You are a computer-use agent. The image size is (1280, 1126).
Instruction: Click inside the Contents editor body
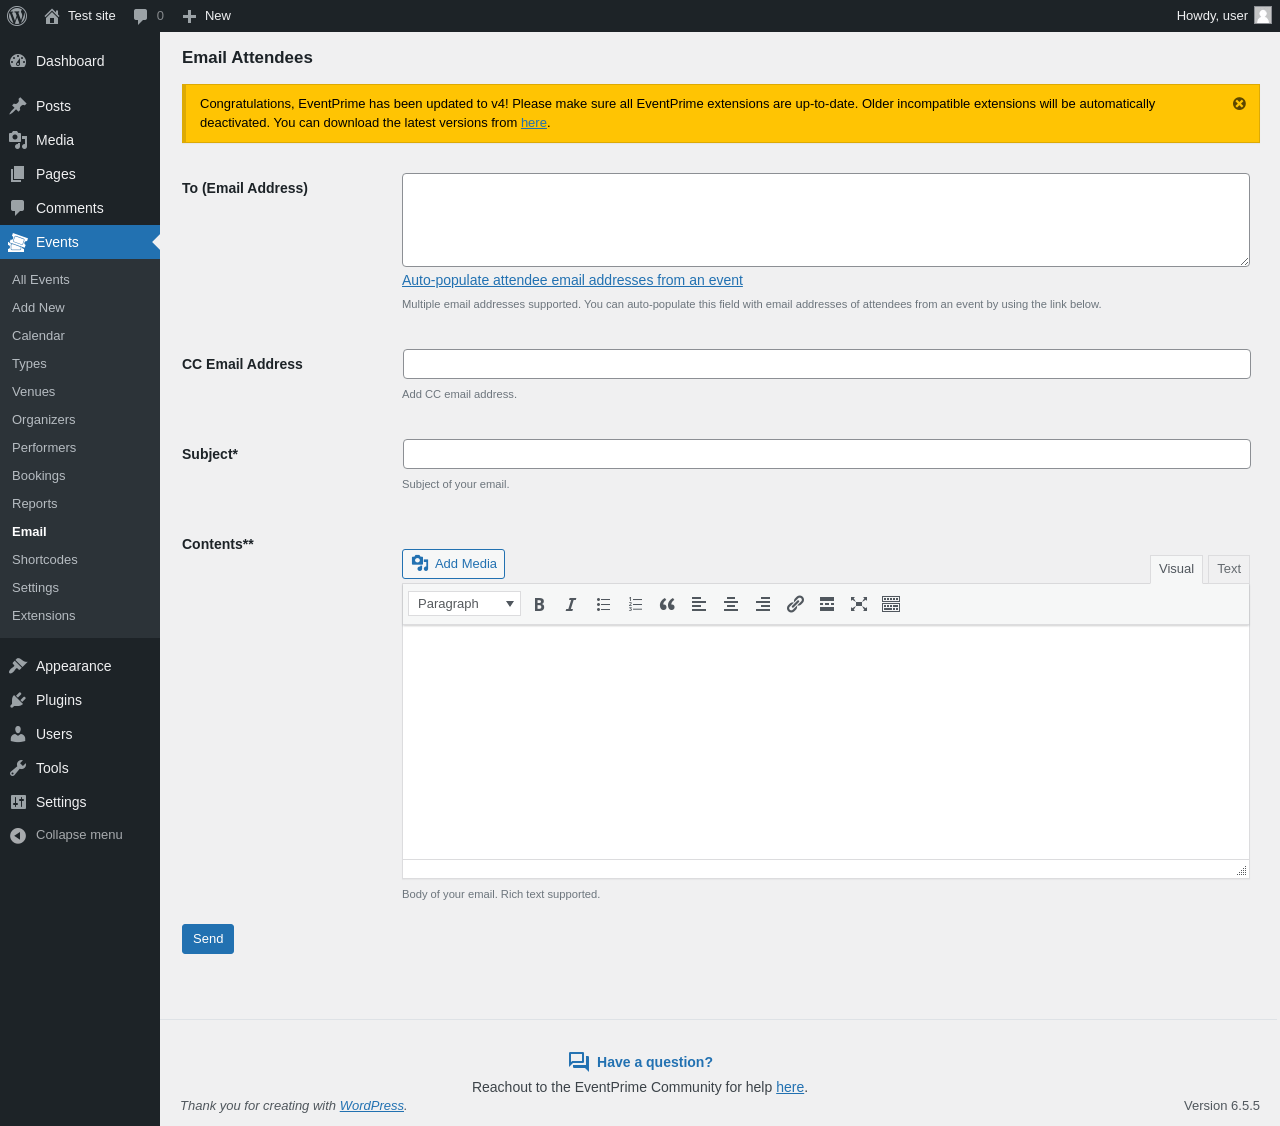pyautogui.click(x=826, y=743)
